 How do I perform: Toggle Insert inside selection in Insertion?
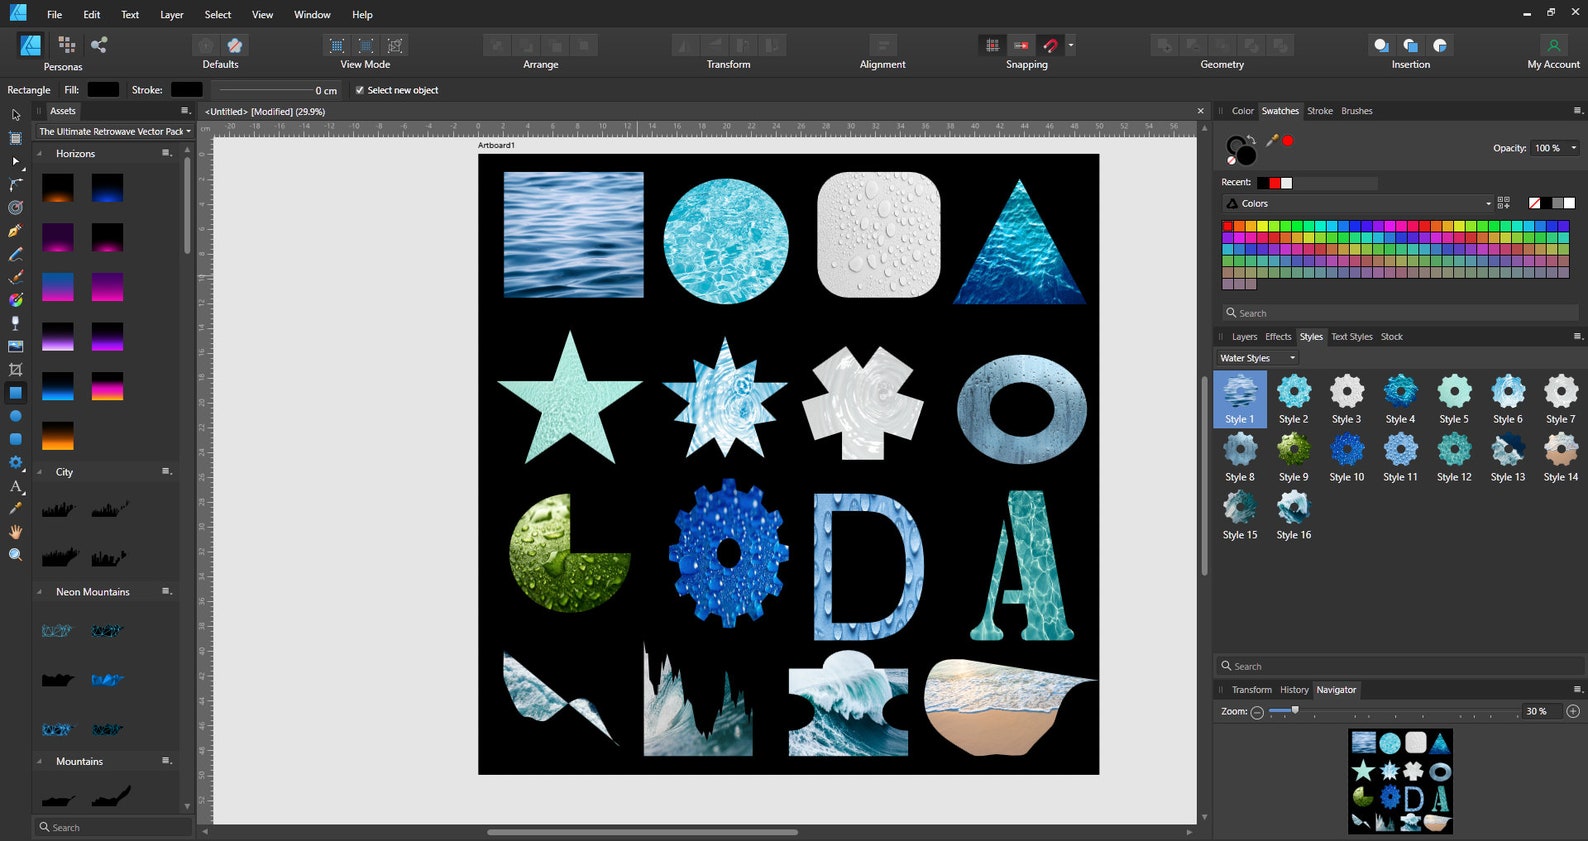pyautogui.click(x=1440, y=45)
